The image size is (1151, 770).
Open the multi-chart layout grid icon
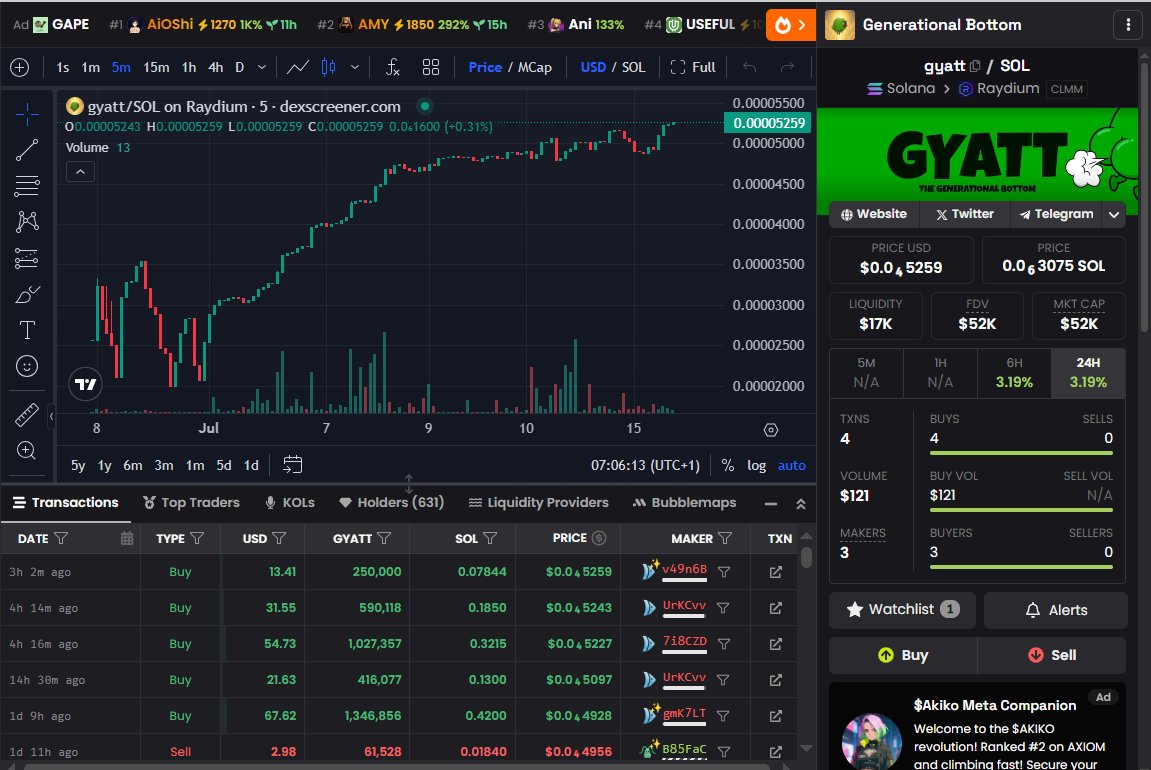click(x=431, y=68)
